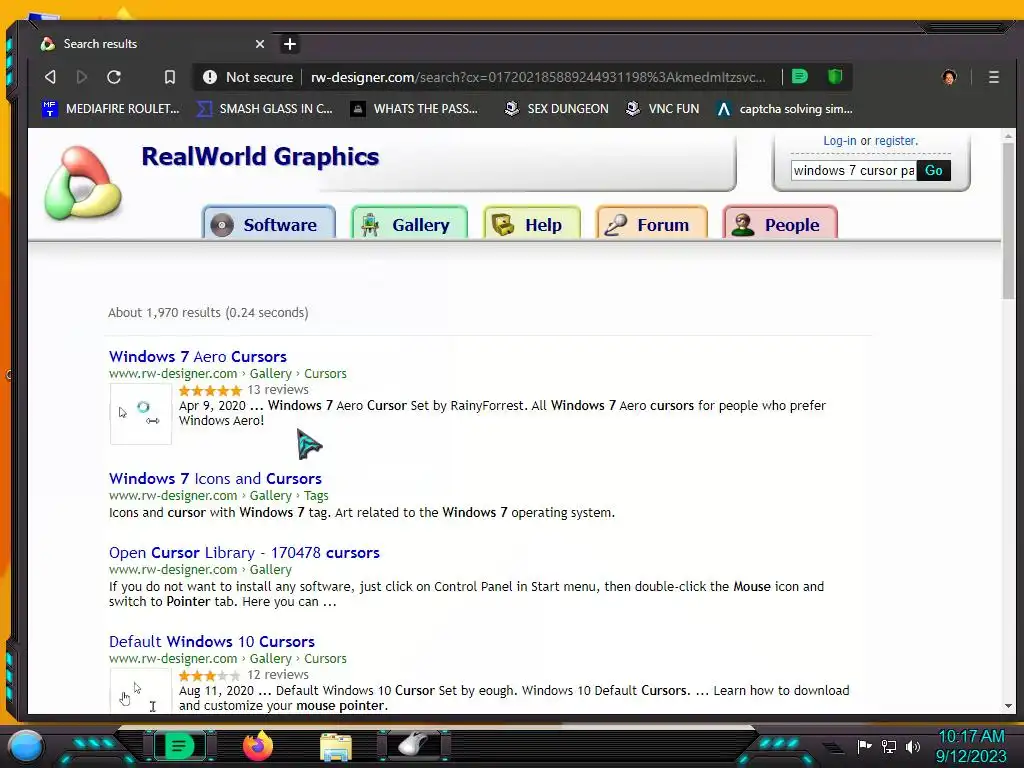Open File Explorer from the taskbar
Screen dimensions: 1024x768
click(336, 746)
